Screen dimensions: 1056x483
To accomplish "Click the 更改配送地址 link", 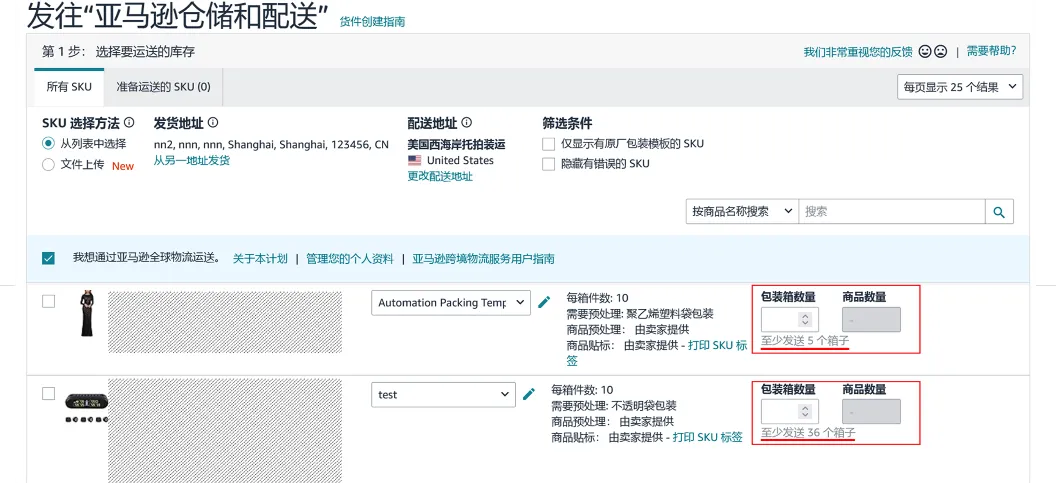I will (440, 176).
